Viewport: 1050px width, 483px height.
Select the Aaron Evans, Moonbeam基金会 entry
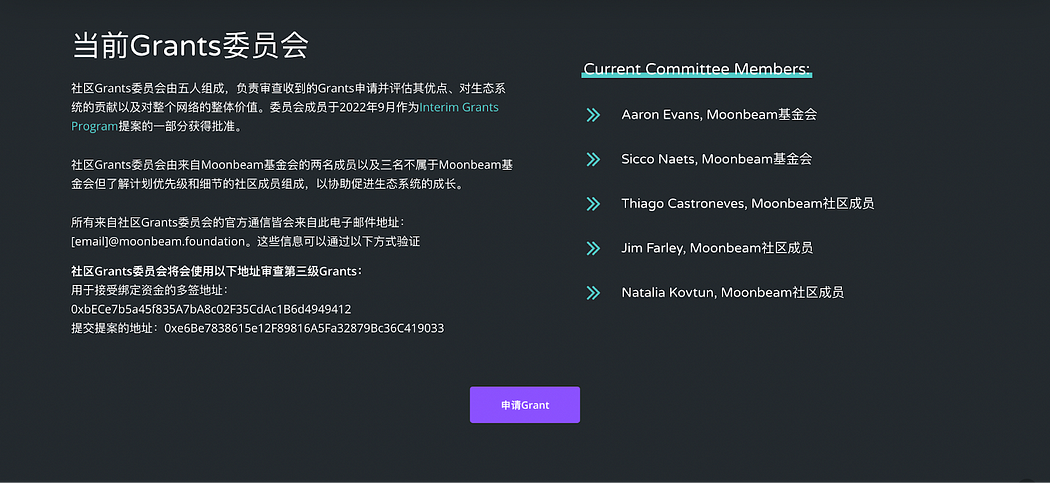click(719, 115)
